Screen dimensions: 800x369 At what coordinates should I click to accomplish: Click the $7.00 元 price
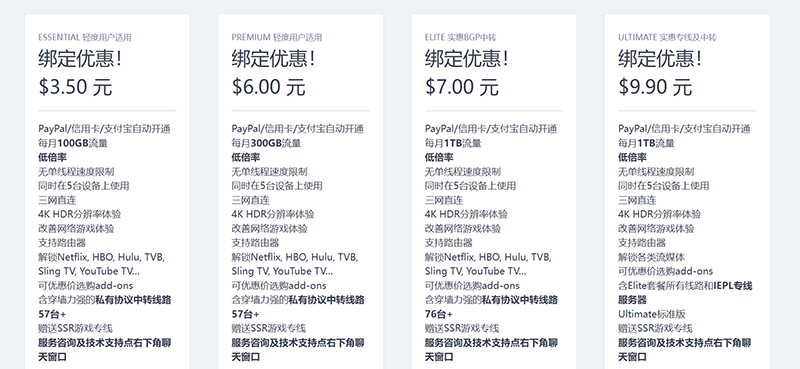click(x=462, y=87)
